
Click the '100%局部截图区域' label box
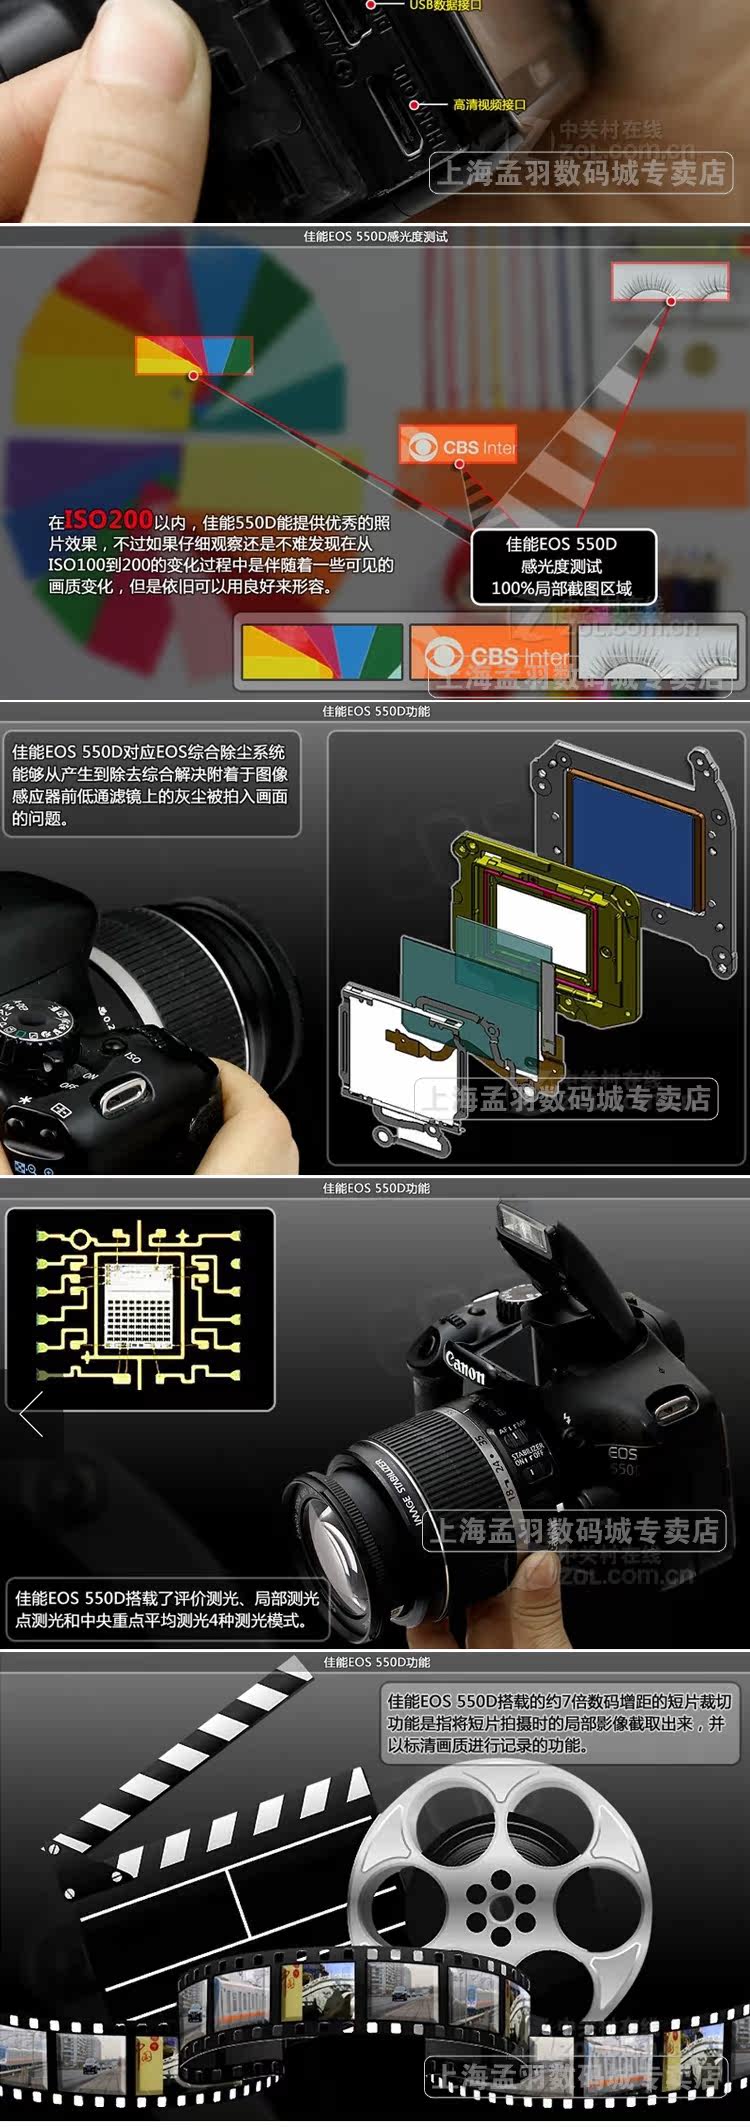pyautogui.click(x=562, y=566)
